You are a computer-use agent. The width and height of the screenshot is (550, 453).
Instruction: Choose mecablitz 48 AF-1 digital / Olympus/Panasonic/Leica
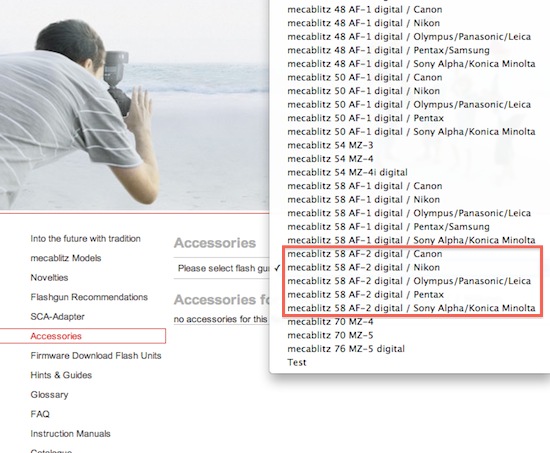click(409, 37)
